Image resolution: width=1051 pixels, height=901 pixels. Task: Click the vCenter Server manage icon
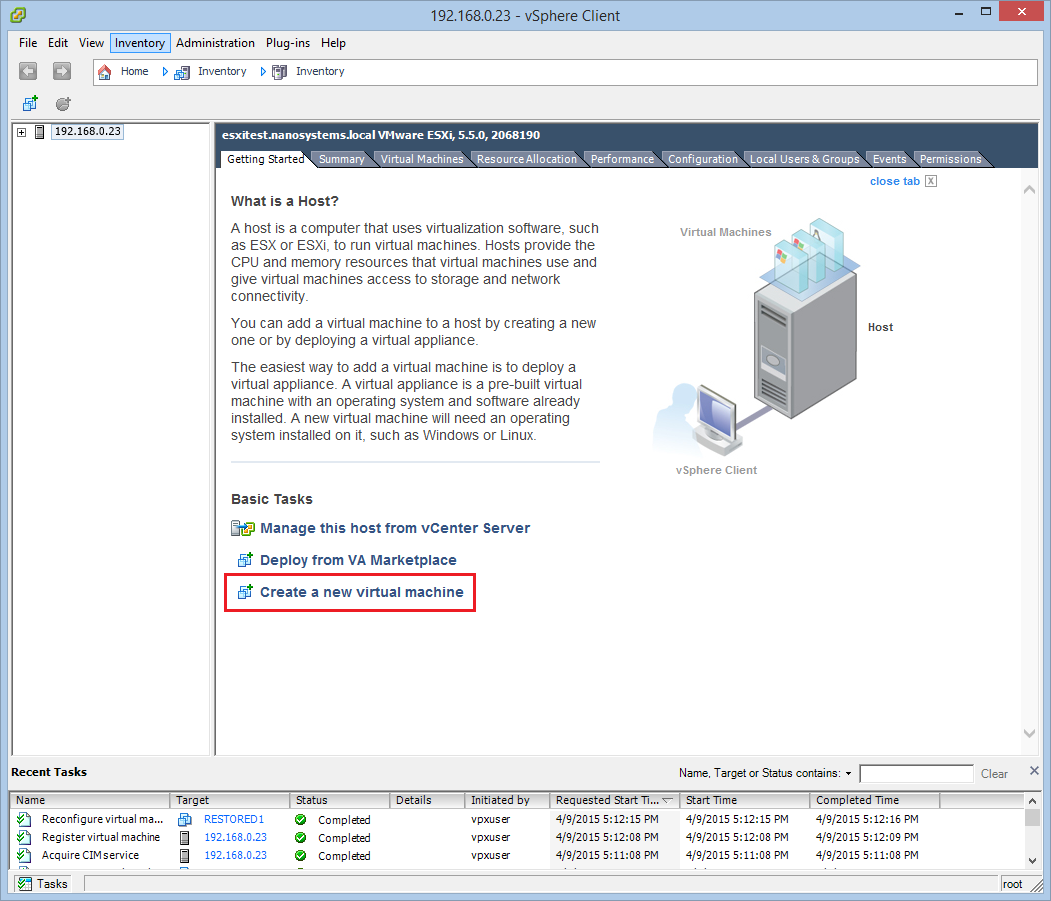[x=243, y=528]
